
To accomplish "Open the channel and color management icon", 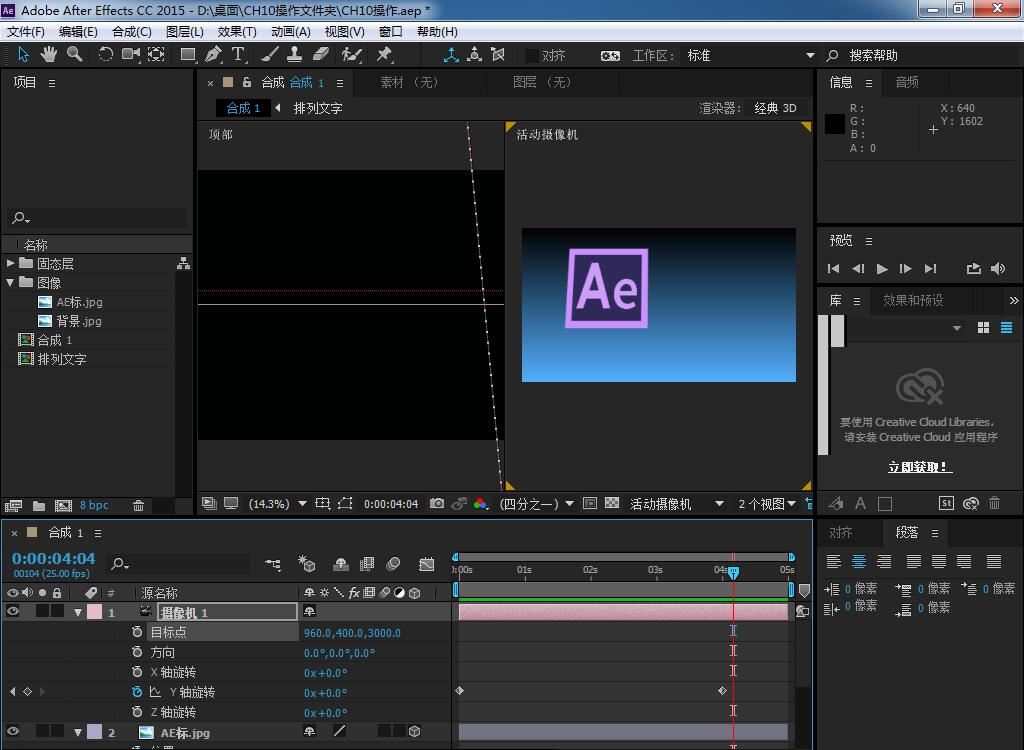I will 481,503.
